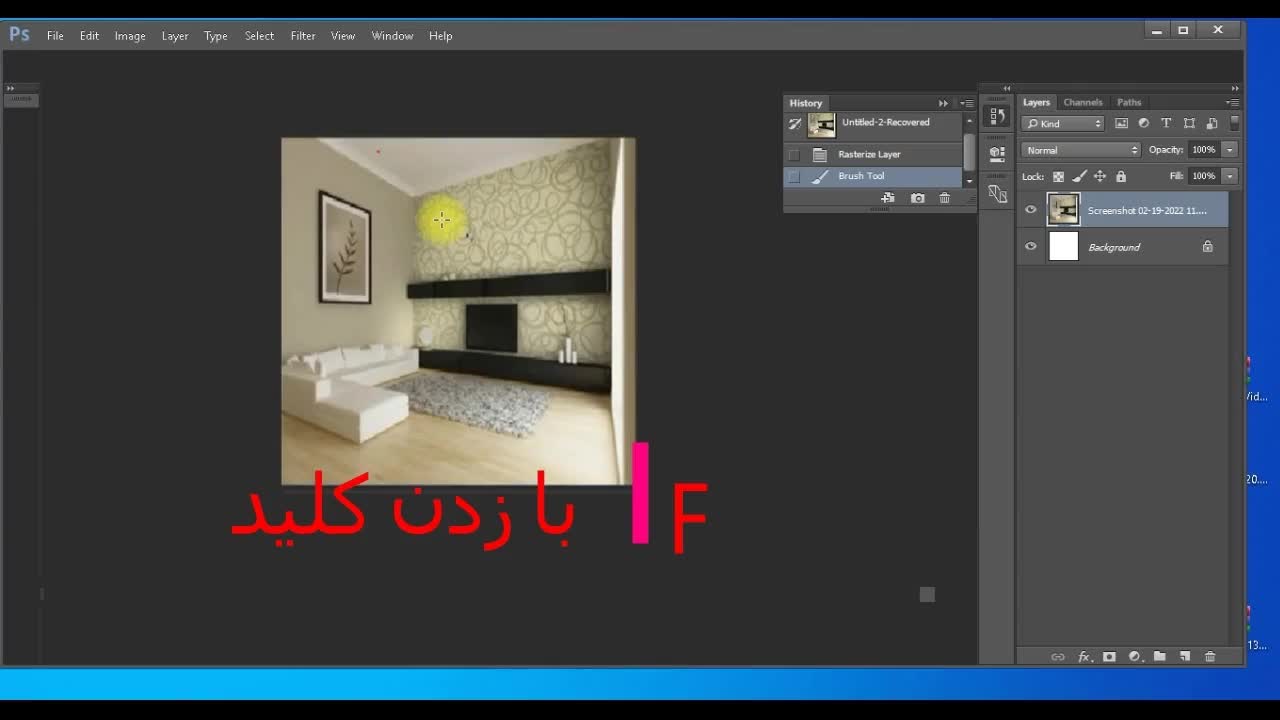Lock transparent pixels icon
The width and height of the screenshot is (1280, 720).
[1058, 177]
